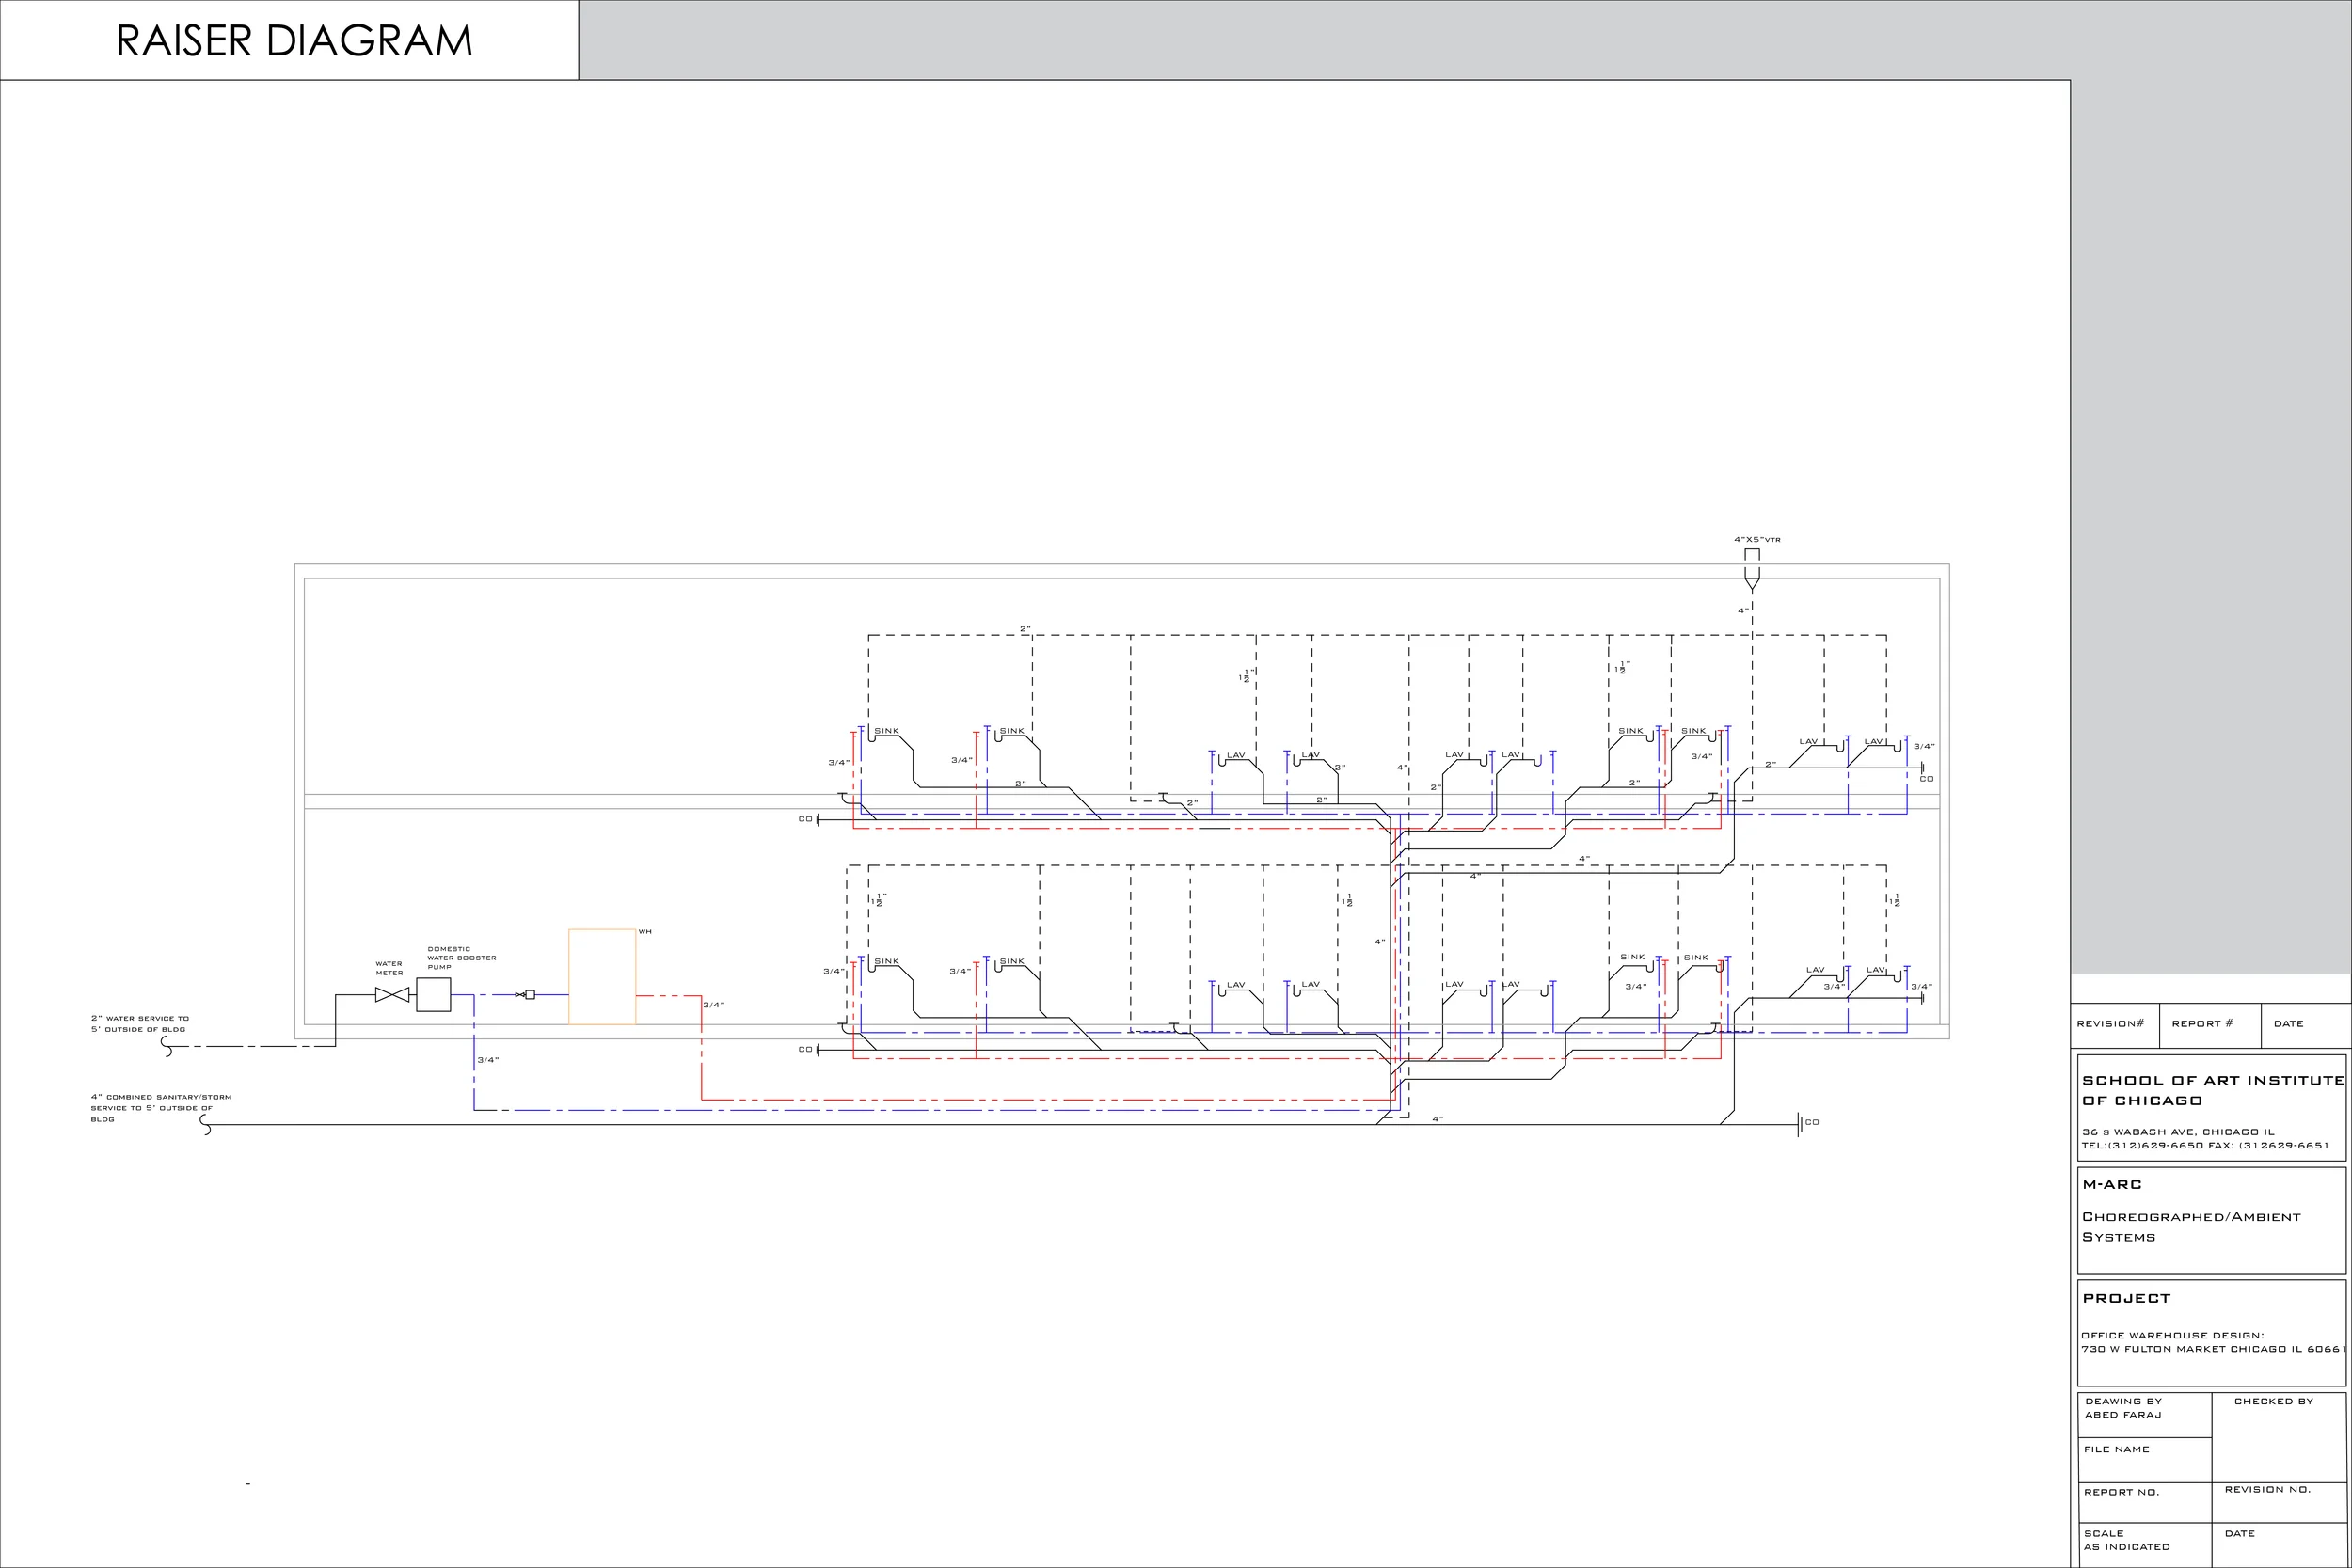Click the DOMESTIC WATER BOOSTER PUMP label

coord(461,958)
